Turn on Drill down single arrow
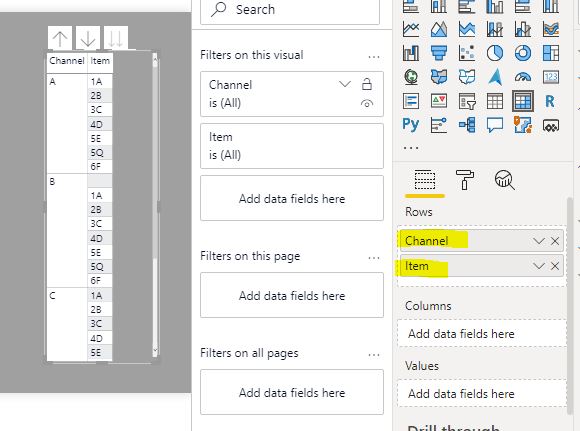 point(88,38)
